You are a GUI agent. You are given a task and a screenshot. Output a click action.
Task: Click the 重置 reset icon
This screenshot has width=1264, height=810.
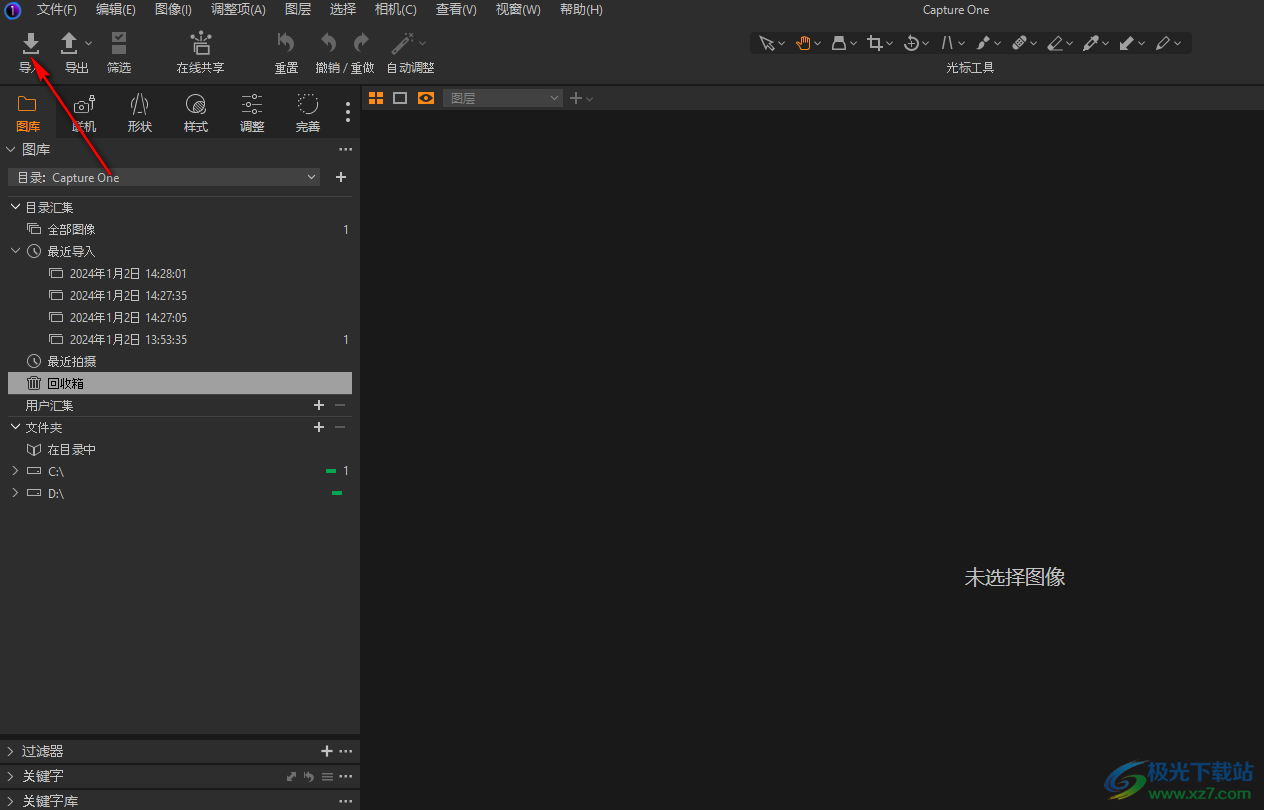(286, 43)
